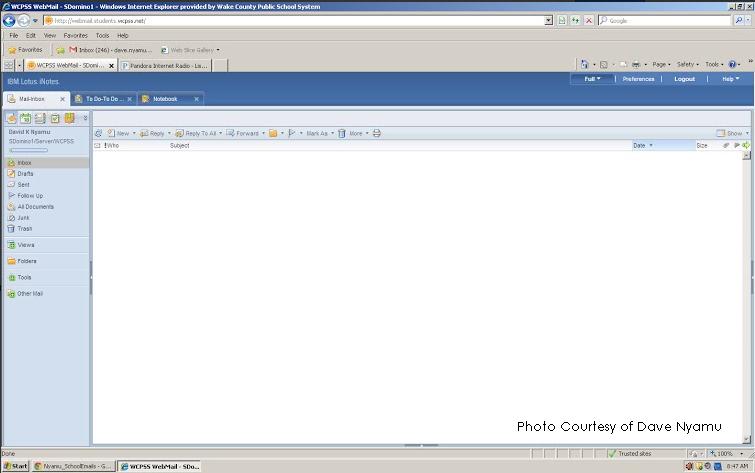The image size is (755, 473).
Task: Expand the switcher bar chevron
Action: click(x=85, y=118)
